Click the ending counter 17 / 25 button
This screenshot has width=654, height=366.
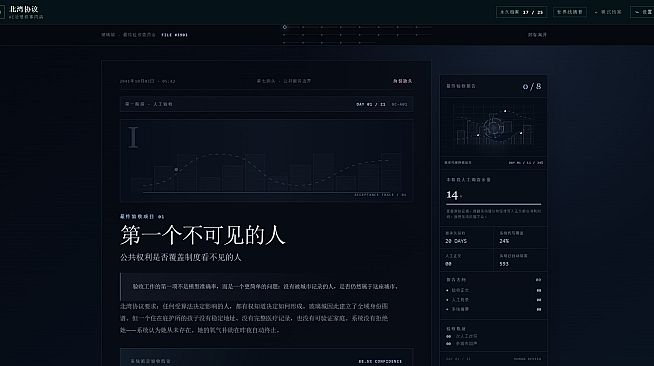[521, 12]
